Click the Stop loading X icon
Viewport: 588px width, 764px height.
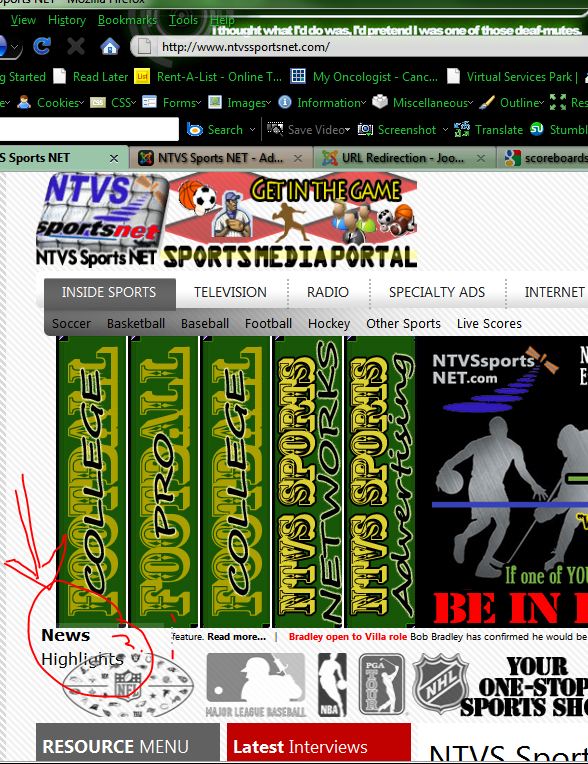pyautogui.click(x=76, y=46)
